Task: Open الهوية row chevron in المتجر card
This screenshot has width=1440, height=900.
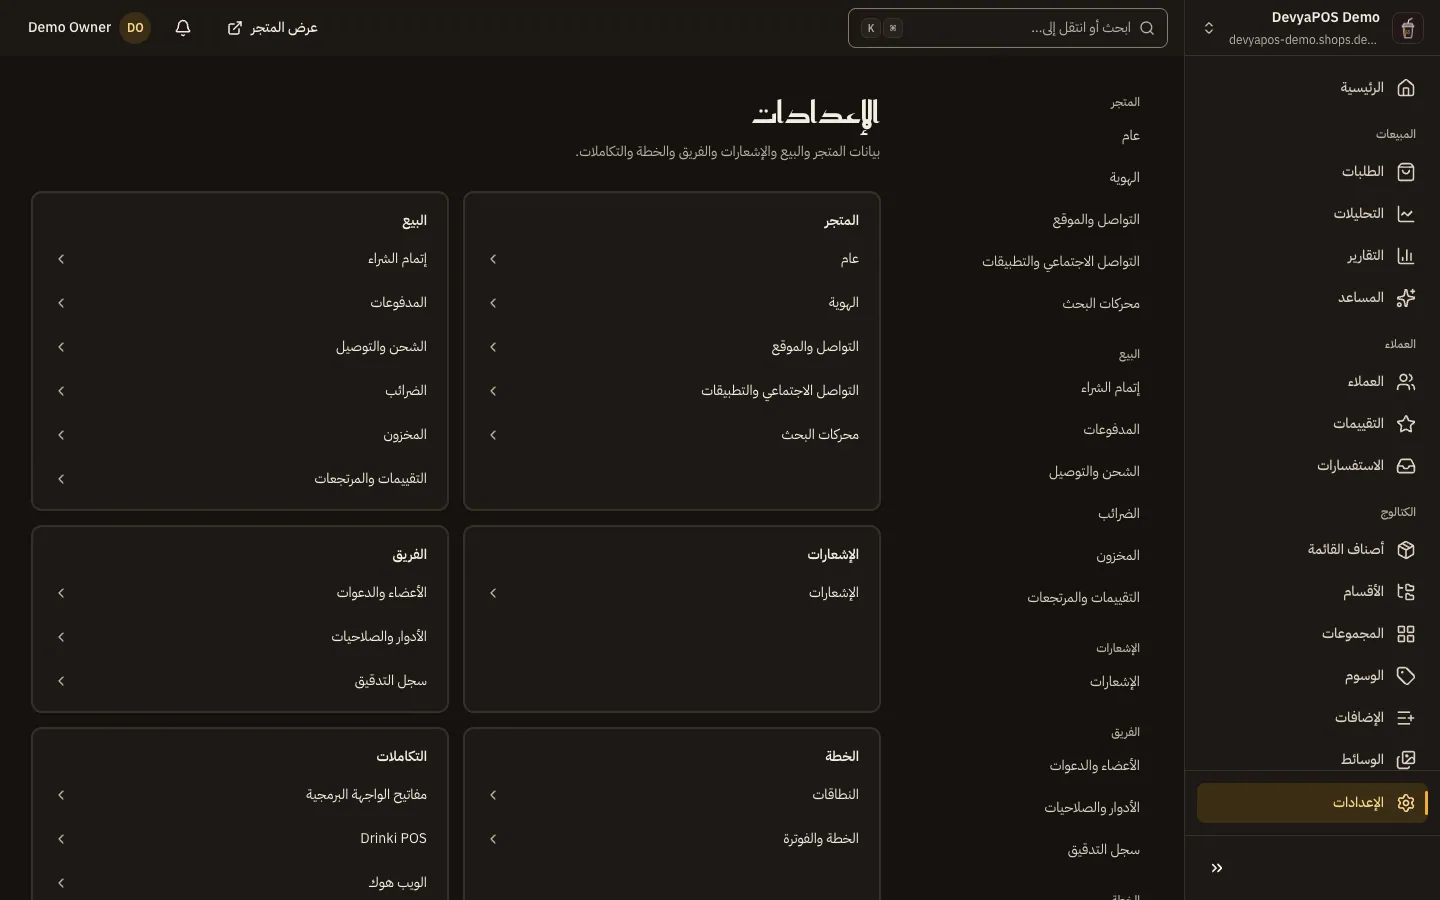Action: (493, 303)
